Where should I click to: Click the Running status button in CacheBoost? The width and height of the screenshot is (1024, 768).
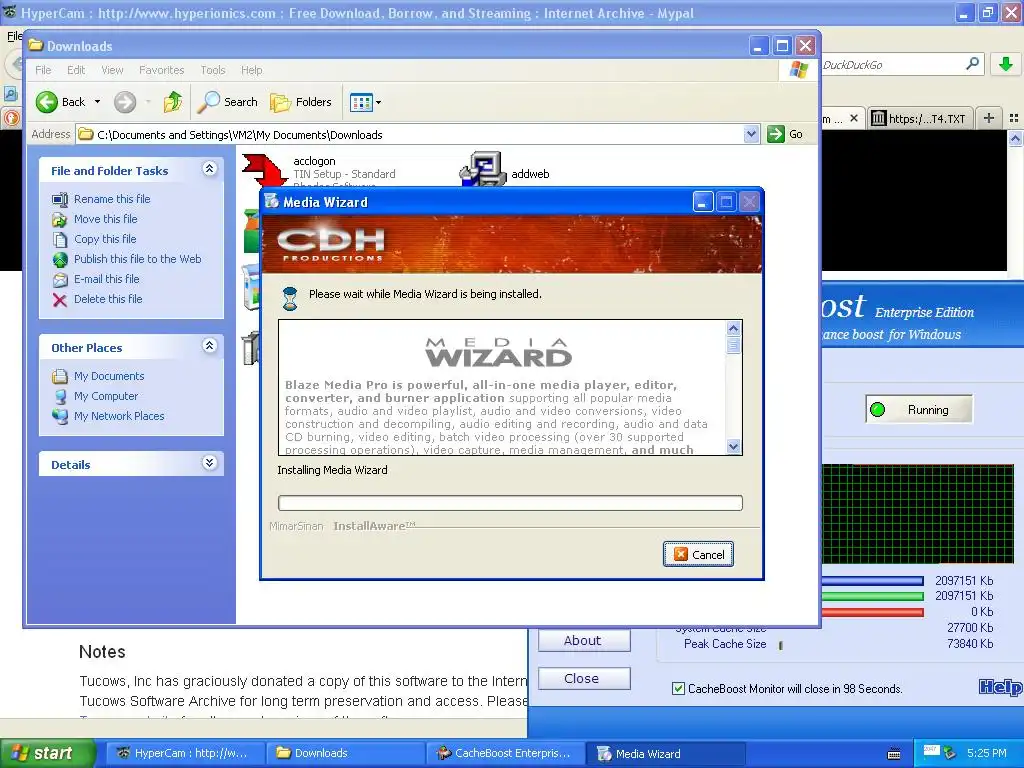[x=918, y=409]
